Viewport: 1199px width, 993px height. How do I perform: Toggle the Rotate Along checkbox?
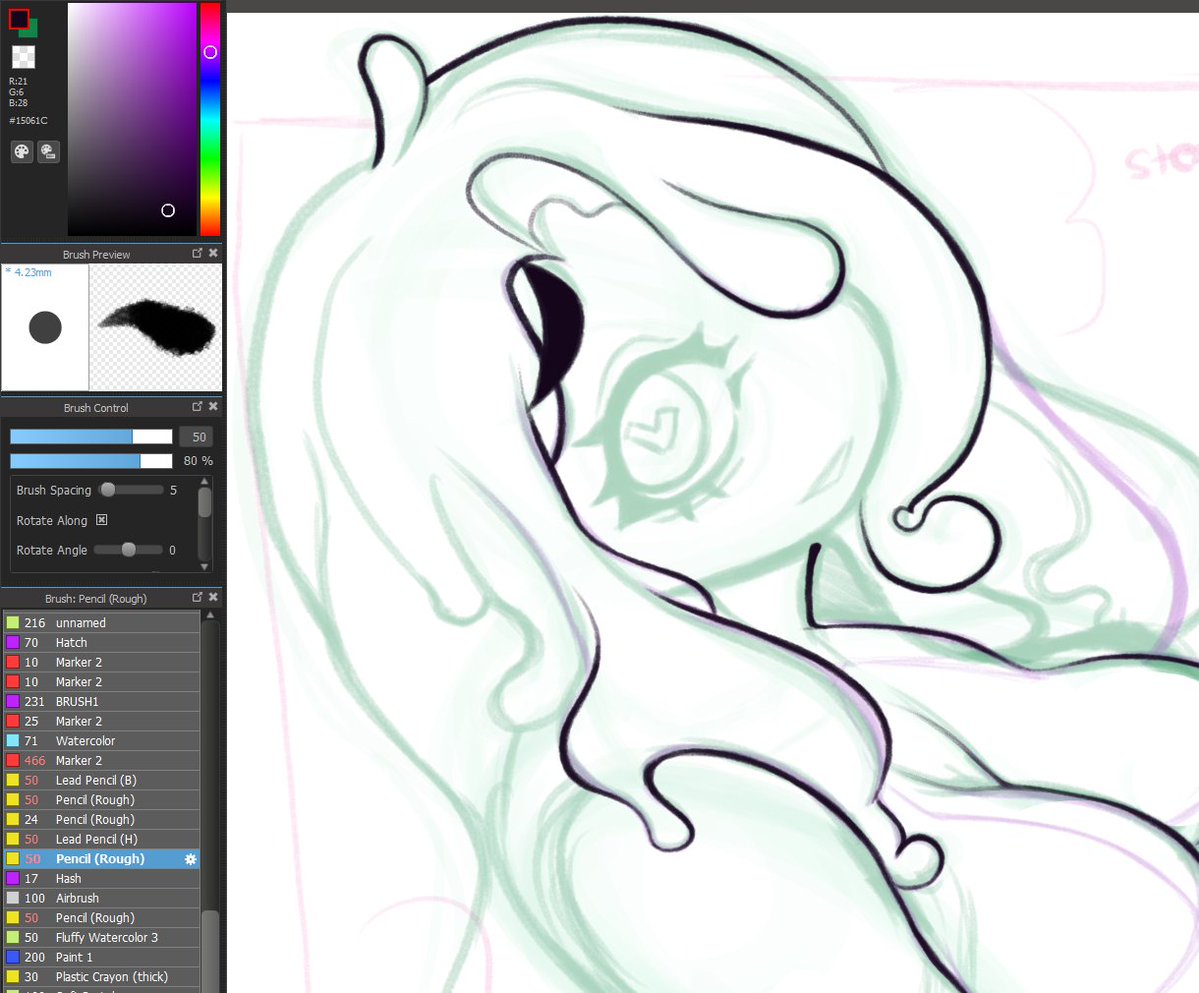(x=102, y=520)
